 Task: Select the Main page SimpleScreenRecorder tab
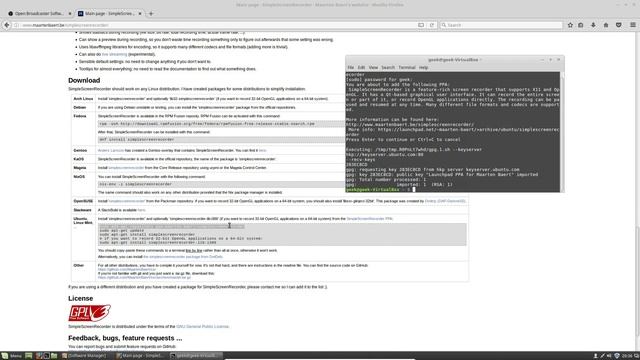click(109, 13)
